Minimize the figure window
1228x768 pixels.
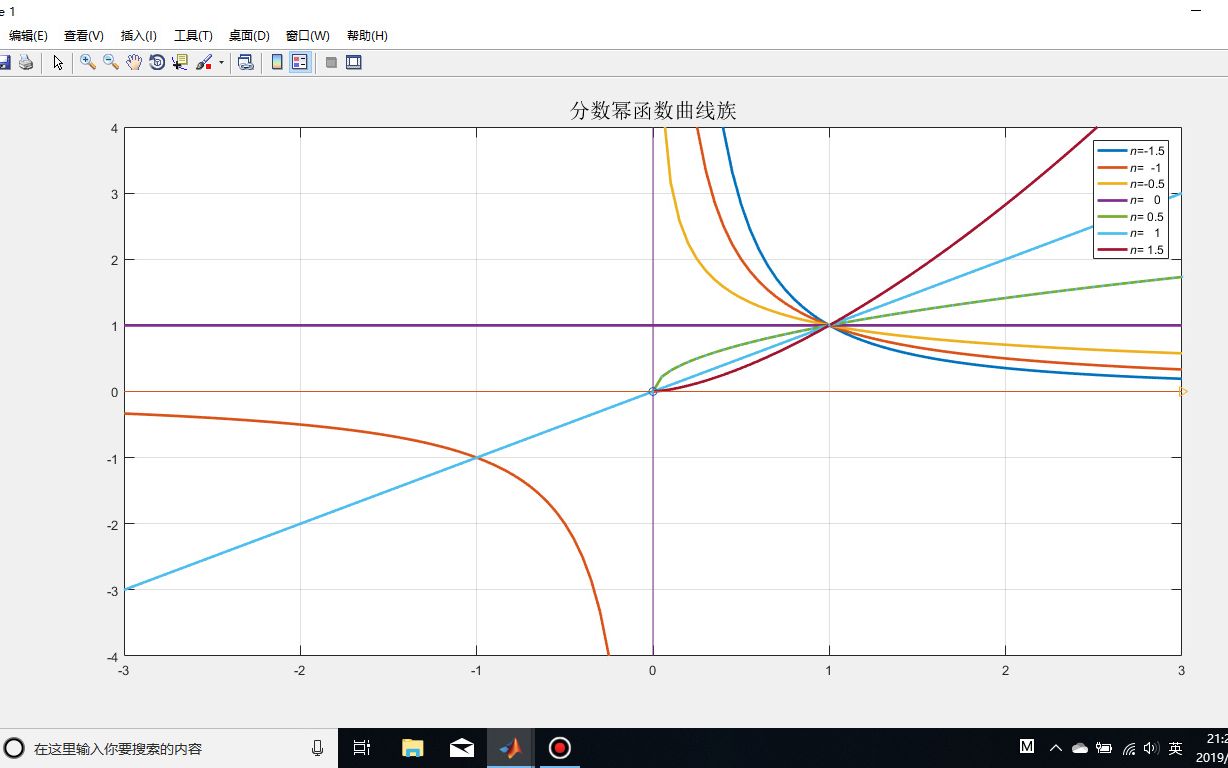pos(1196,10)
